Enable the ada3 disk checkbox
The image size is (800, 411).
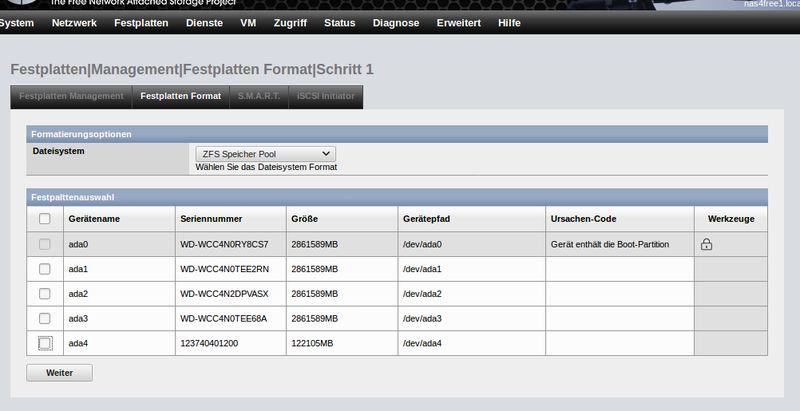pos(44,318)
